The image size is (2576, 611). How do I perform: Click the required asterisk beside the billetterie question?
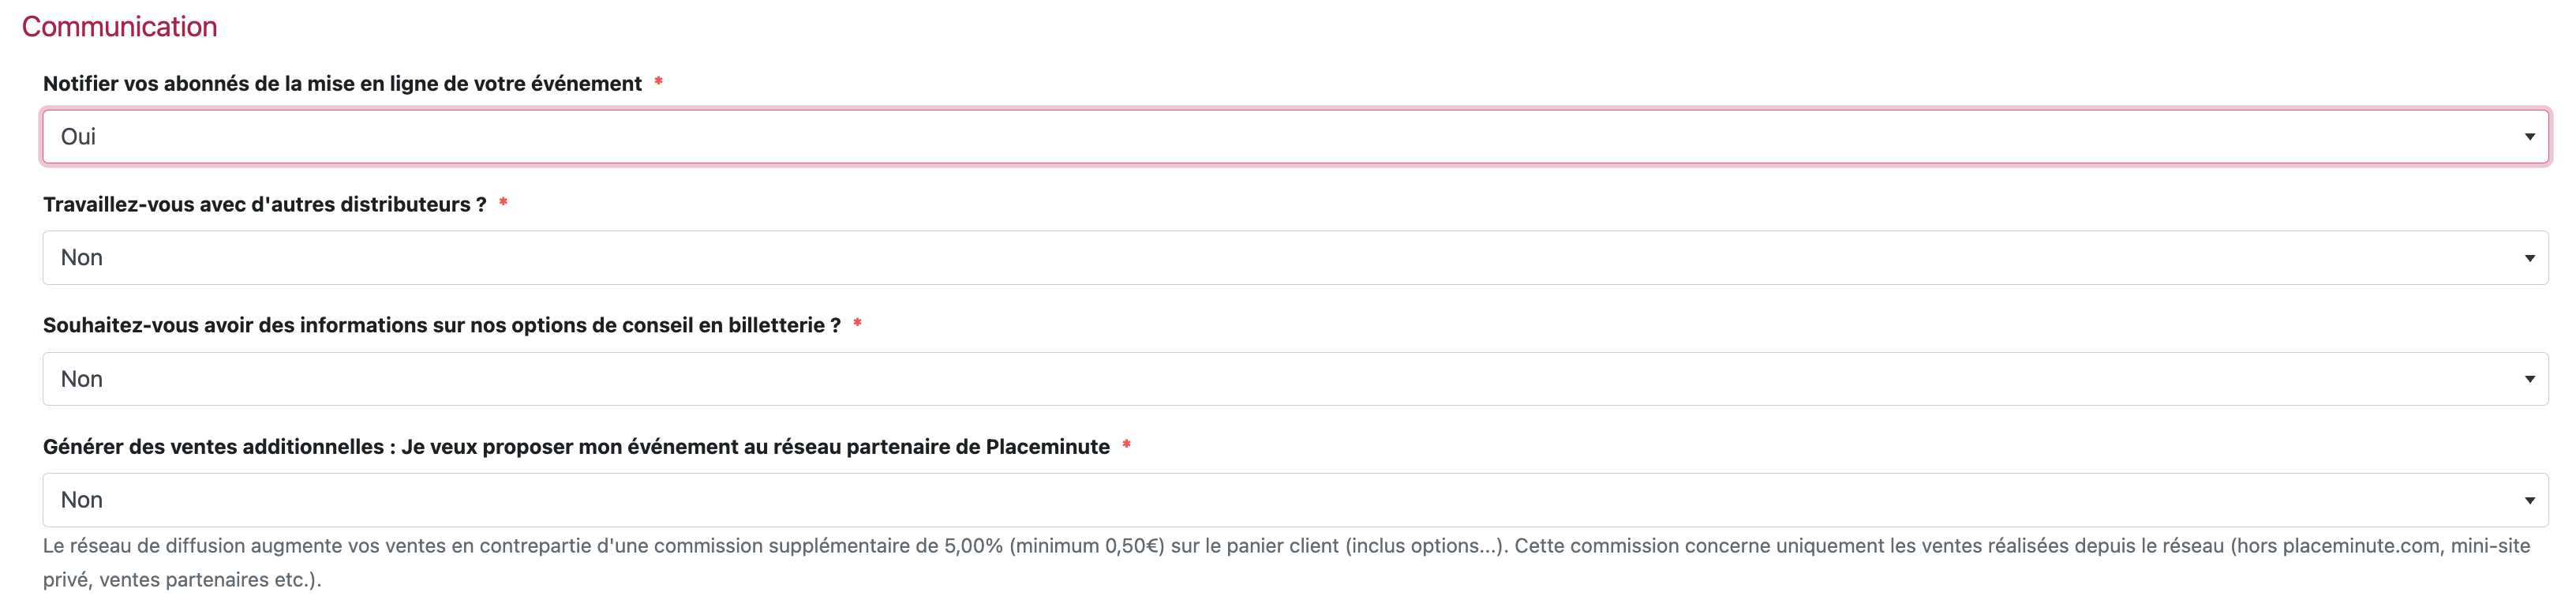coord(857,324)
